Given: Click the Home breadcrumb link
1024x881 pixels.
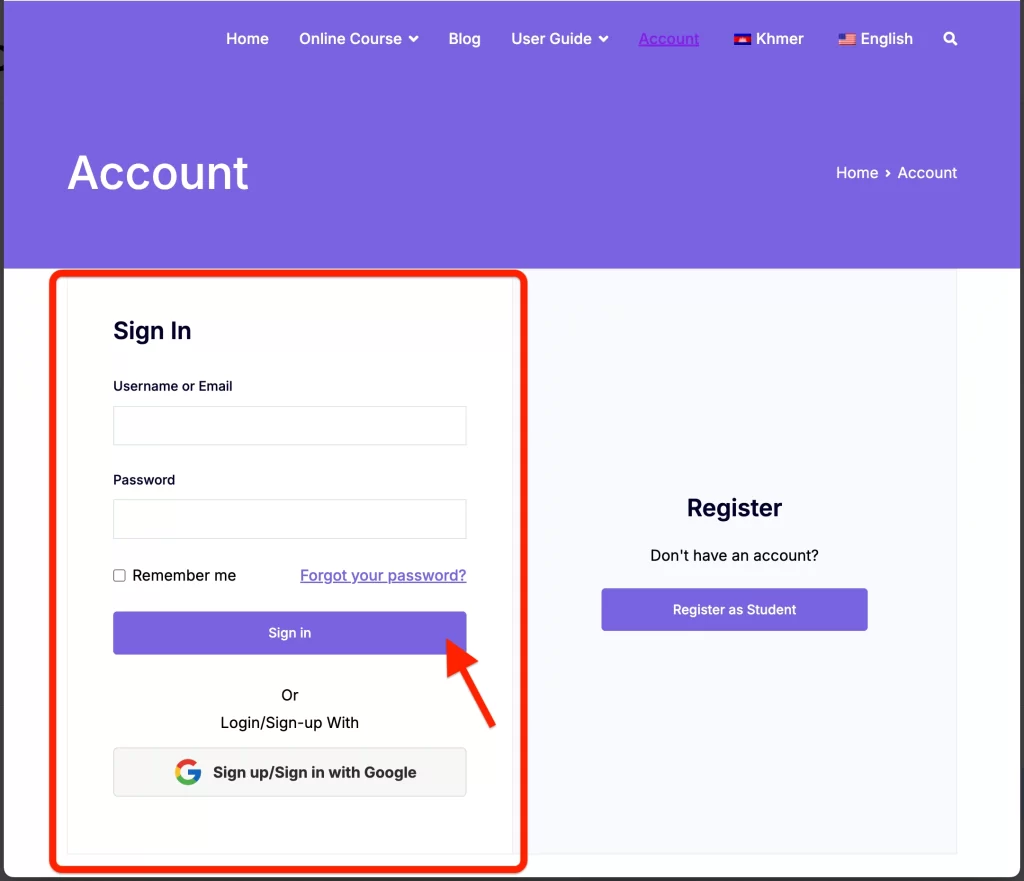Looking at the screenshot, I should [857, 173].
